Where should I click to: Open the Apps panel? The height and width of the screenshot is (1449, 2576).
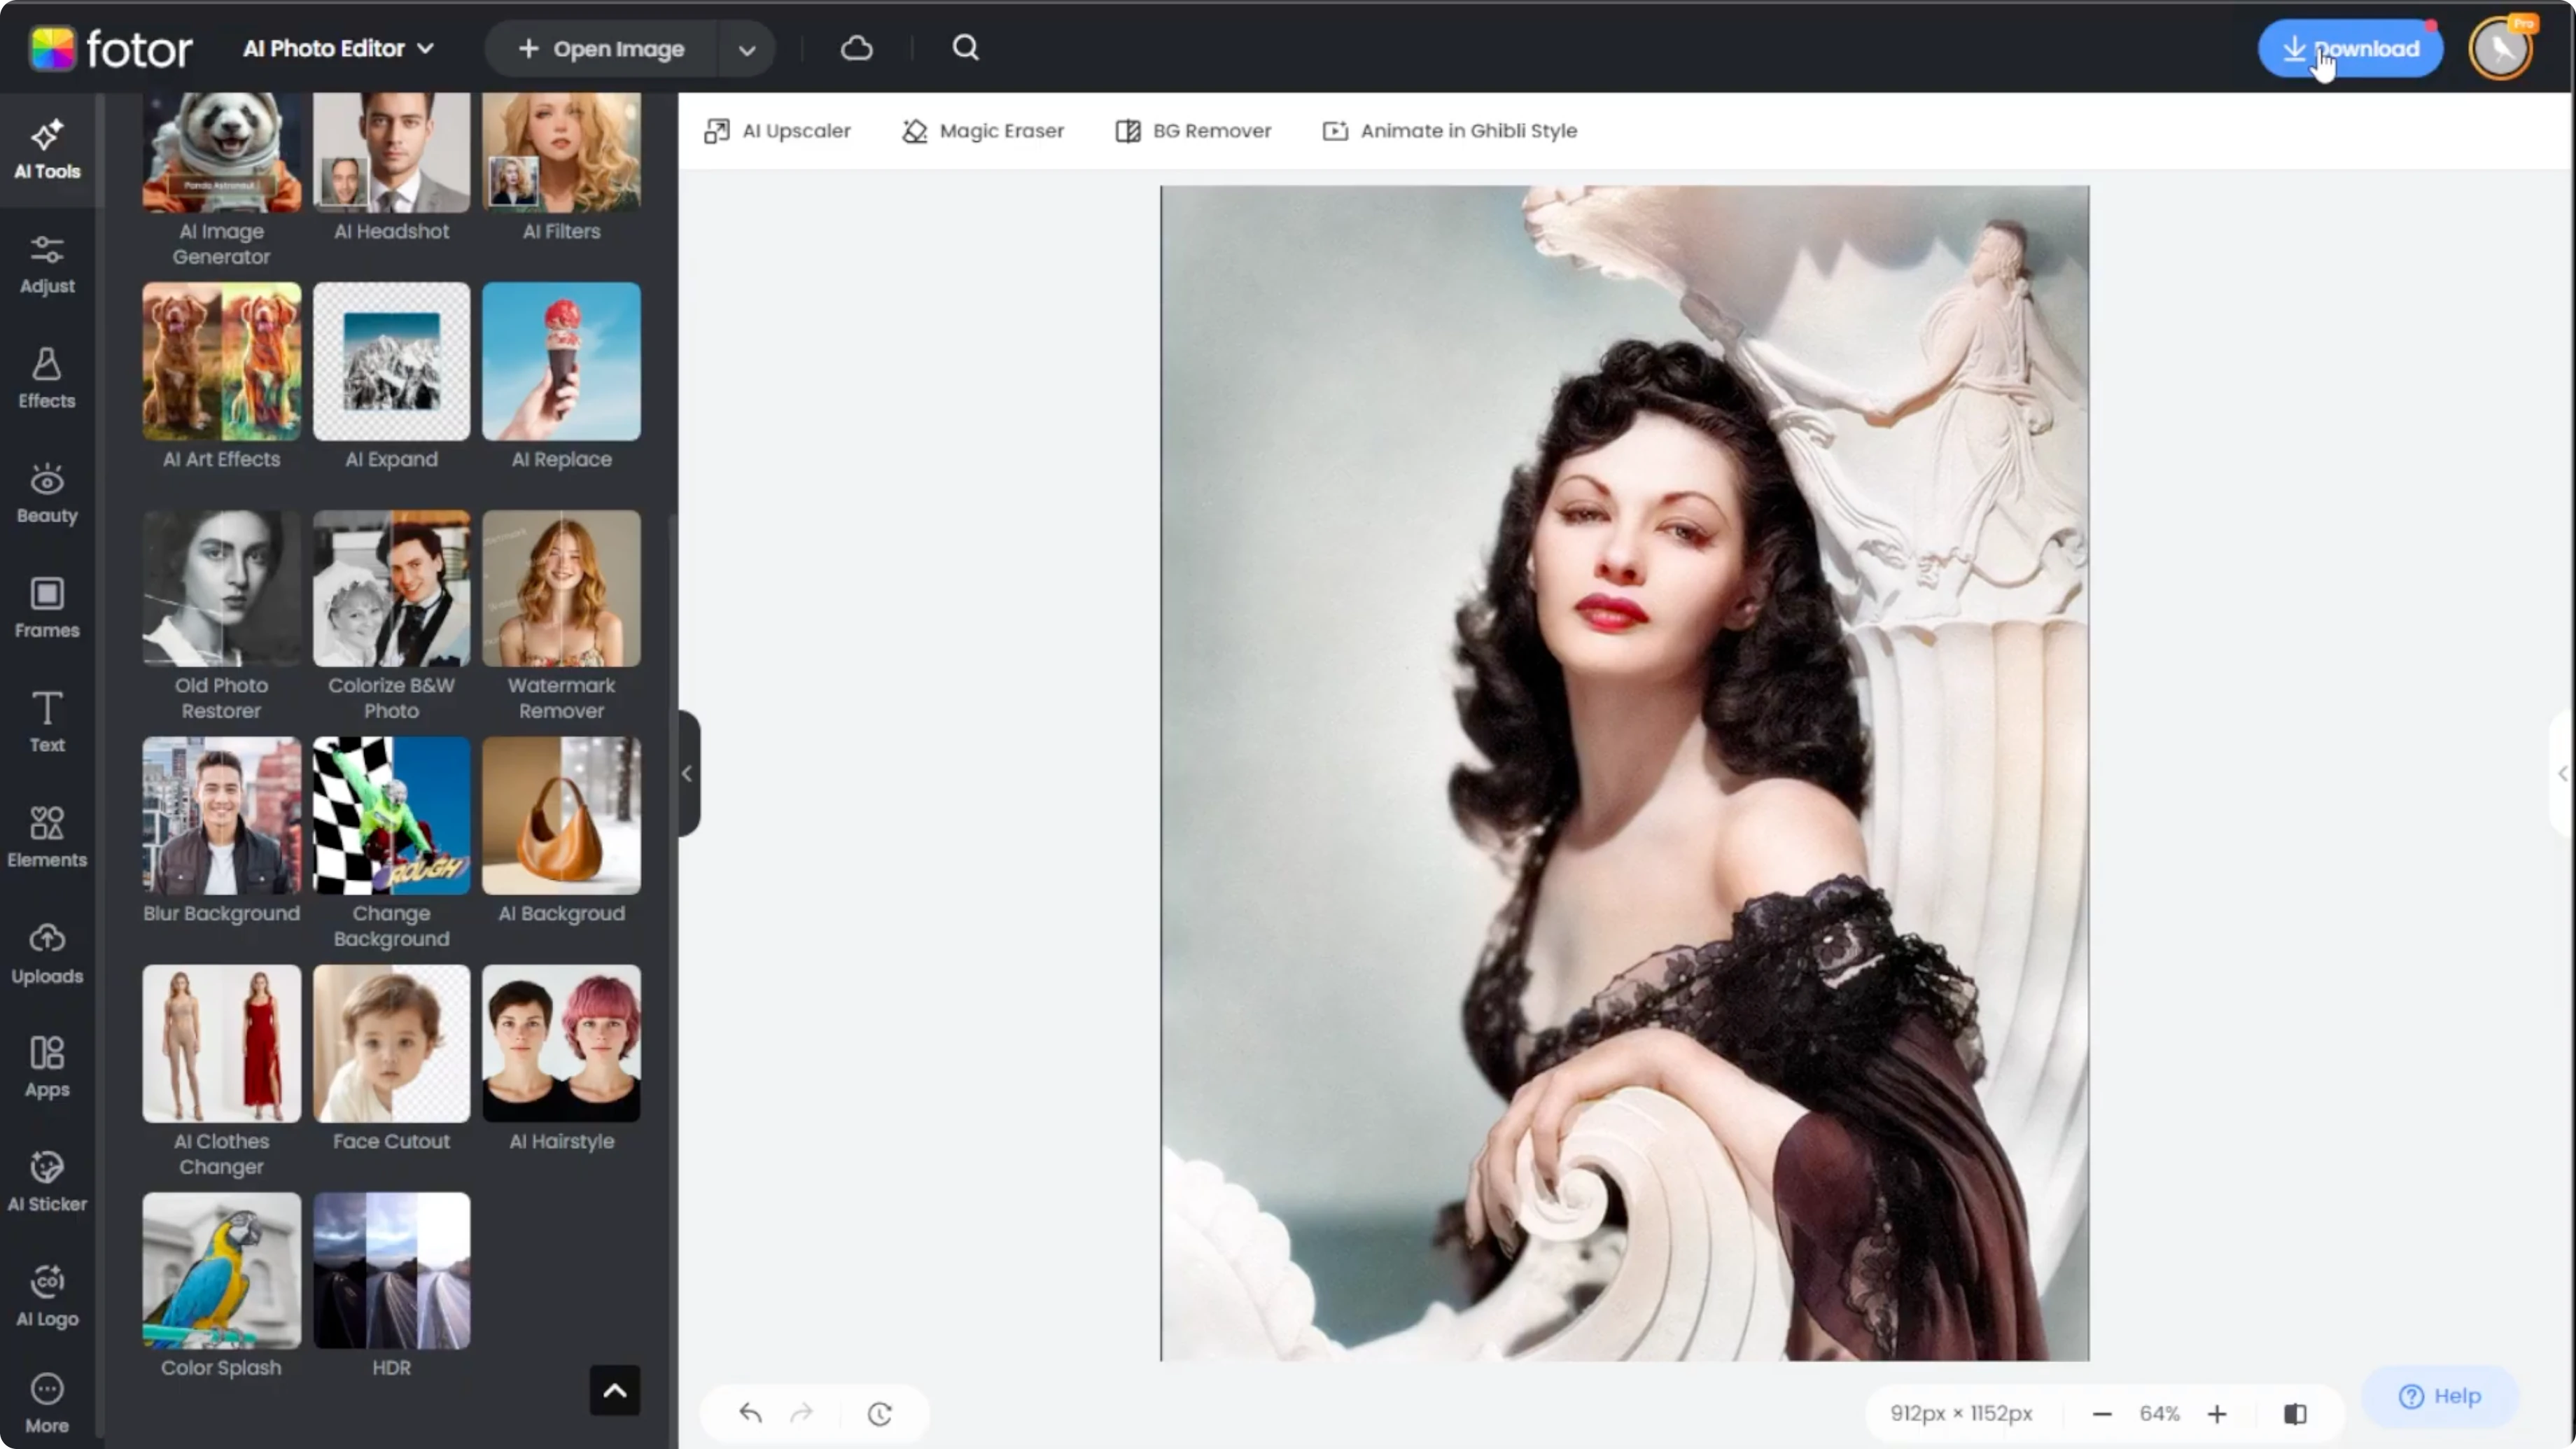(x=47, y=1068)
